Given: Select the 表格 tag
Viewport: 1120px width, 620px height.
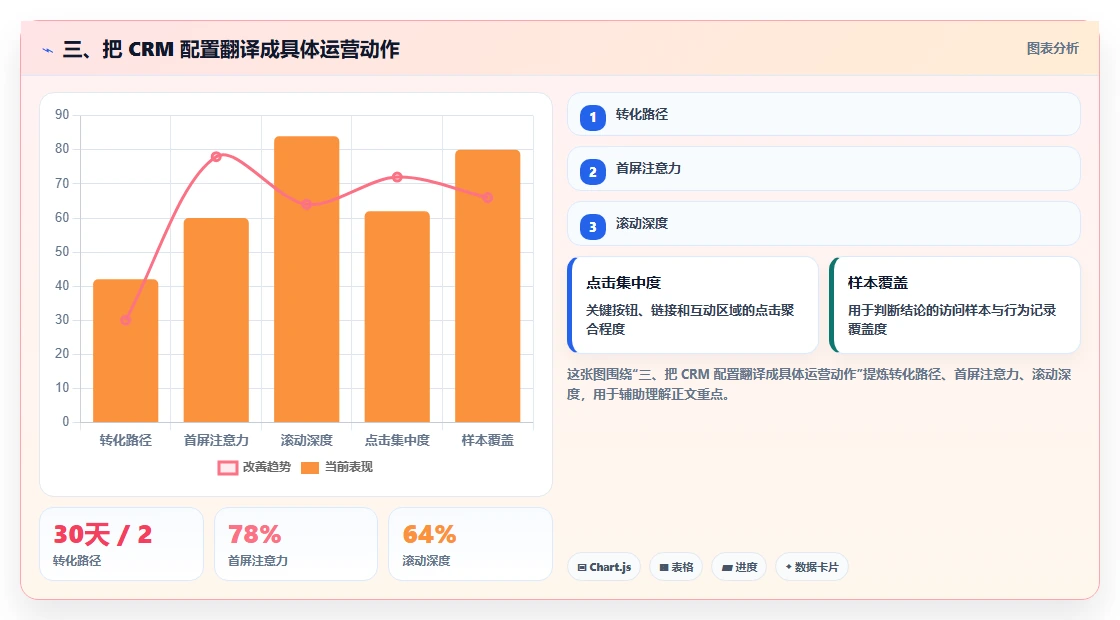Looking at the screenshot, I should tap(676, 567).
